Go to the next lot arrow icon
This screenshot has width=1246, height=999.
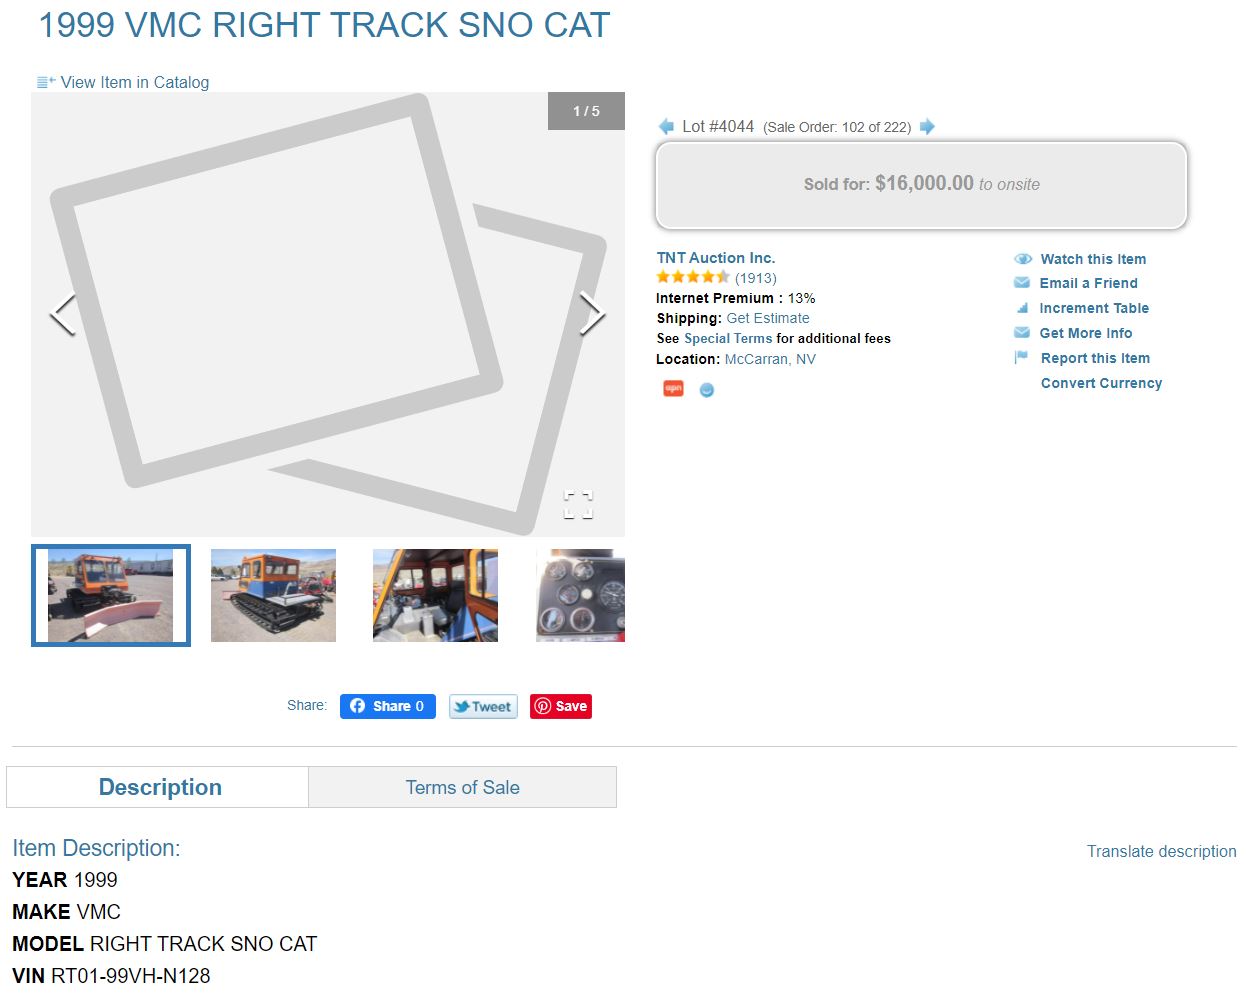click(927, 127)
